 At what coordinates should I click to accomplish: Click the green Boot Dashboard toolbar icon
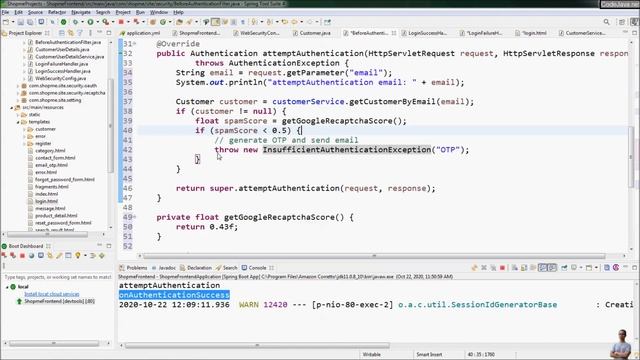pos(64,22)
